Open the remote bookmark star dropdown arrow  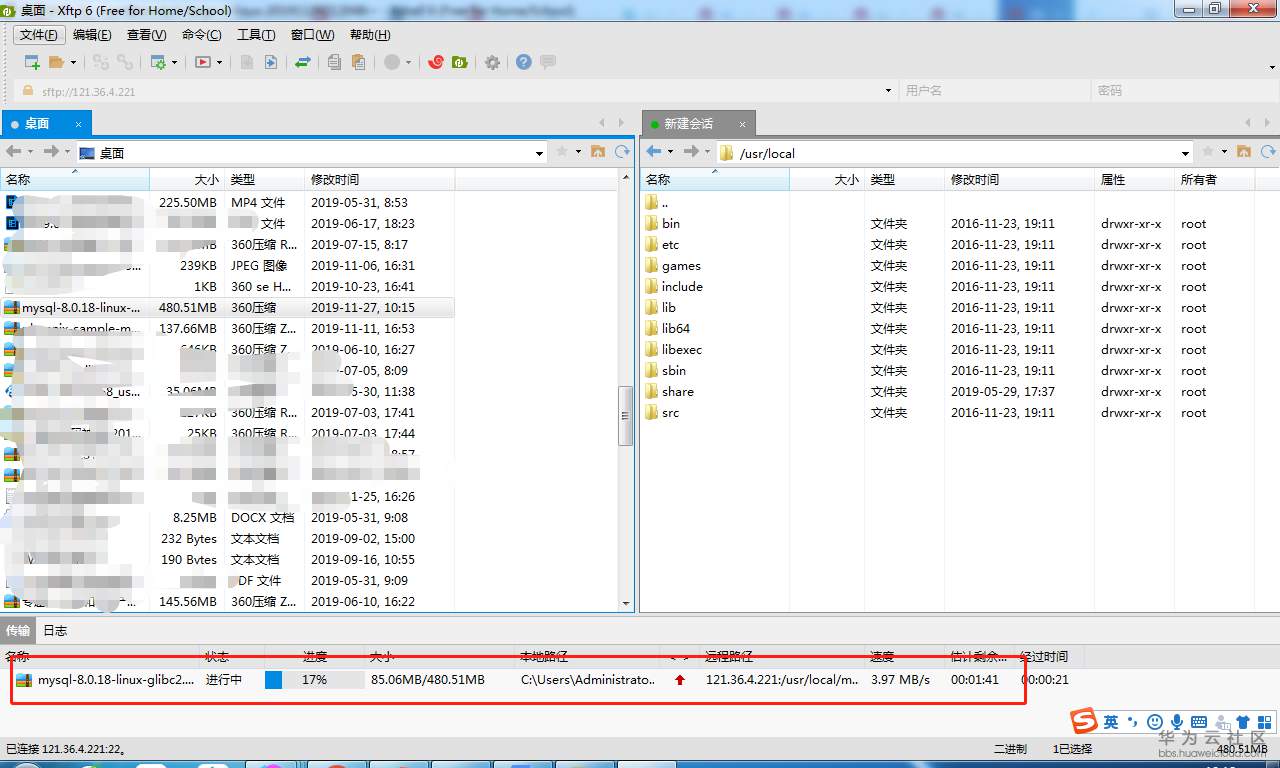pos(1223,152)
